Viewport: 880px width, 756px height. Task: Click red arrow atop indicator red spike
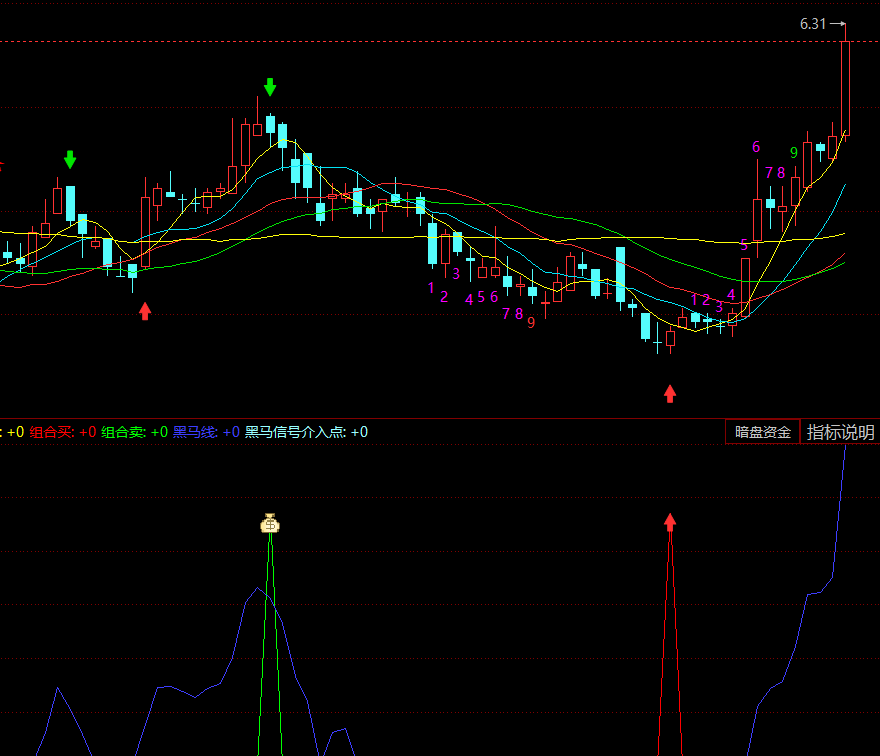[670, 522]
